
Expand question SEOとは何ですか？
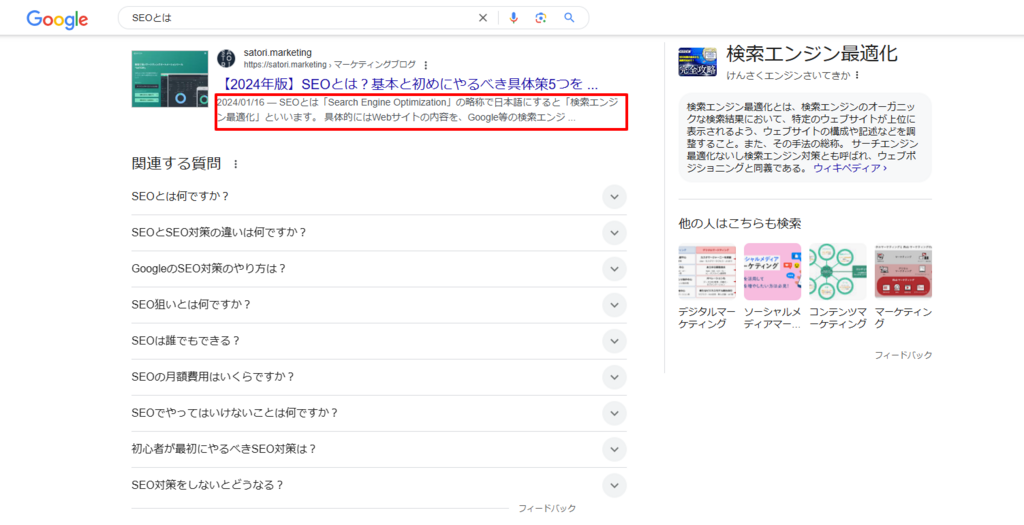click(614, 197)
